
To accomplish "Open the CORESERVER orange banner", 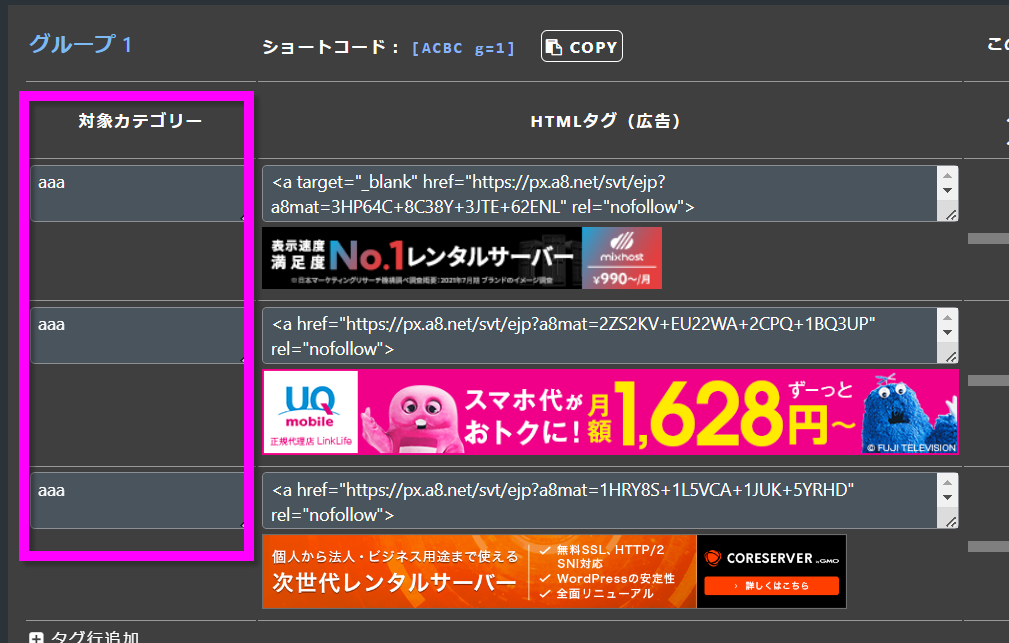I will click(x=554, y=572).
